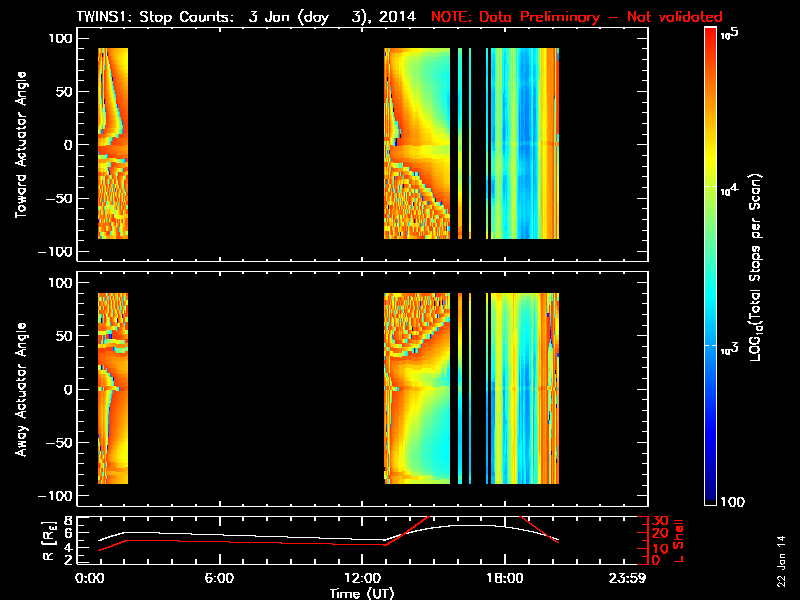Click the 100 label at the colorbar bottom
The width and height of the screenshot is (800, 600).
(732, 501)
